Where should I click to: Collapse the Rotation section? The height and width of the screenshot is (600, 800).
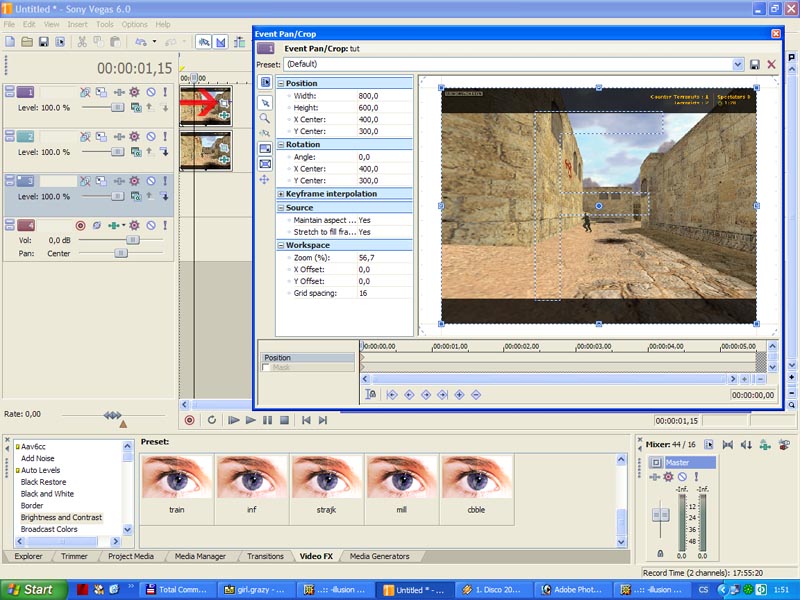click(281, 144)
